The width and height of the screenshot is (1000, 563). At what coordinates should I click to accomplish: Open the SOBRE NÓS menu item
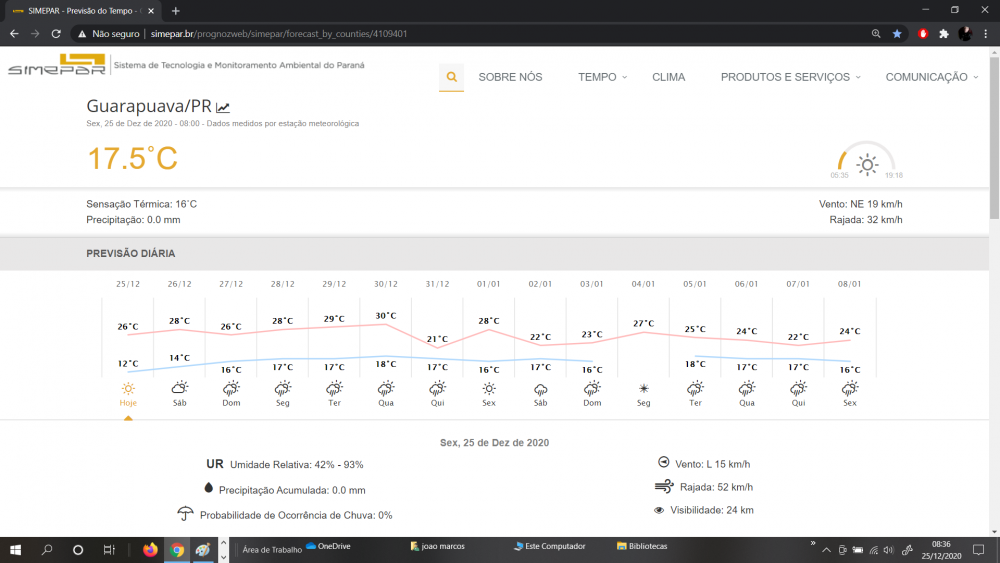click(510, 77)
